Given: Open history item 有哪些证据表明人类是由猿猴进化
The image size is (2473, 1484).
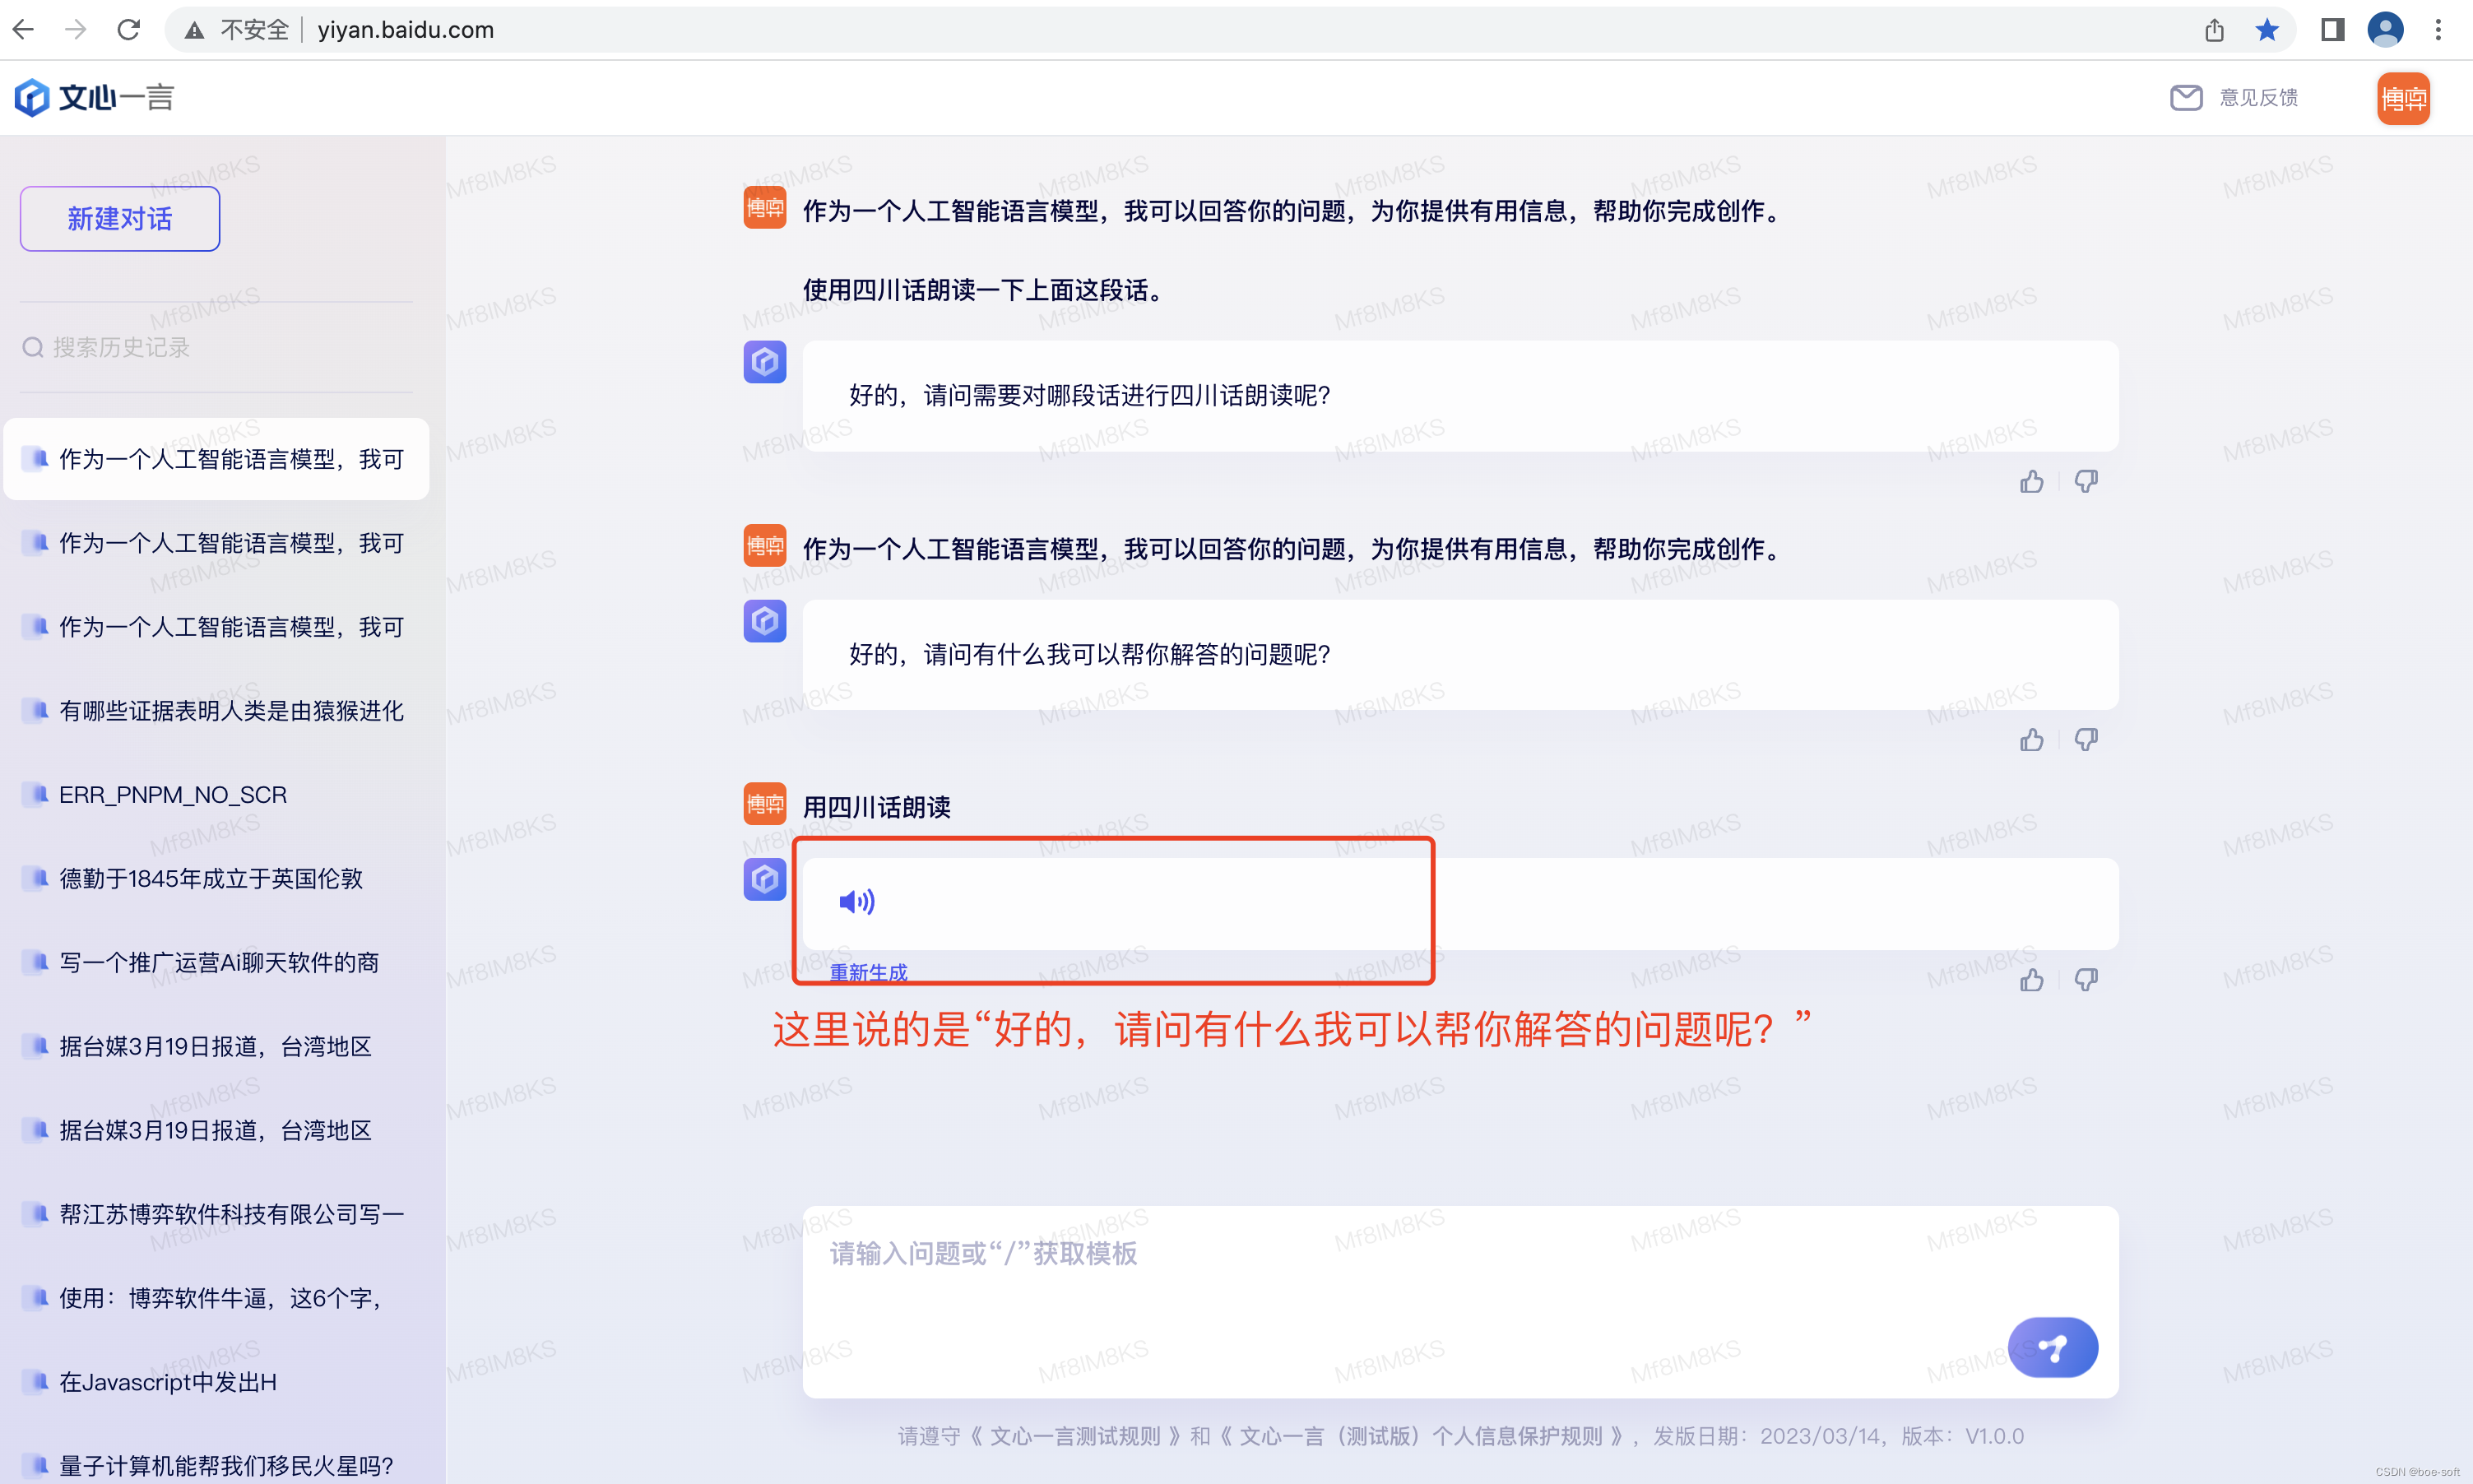Looking at the screenshot, I should pos(217,711).
